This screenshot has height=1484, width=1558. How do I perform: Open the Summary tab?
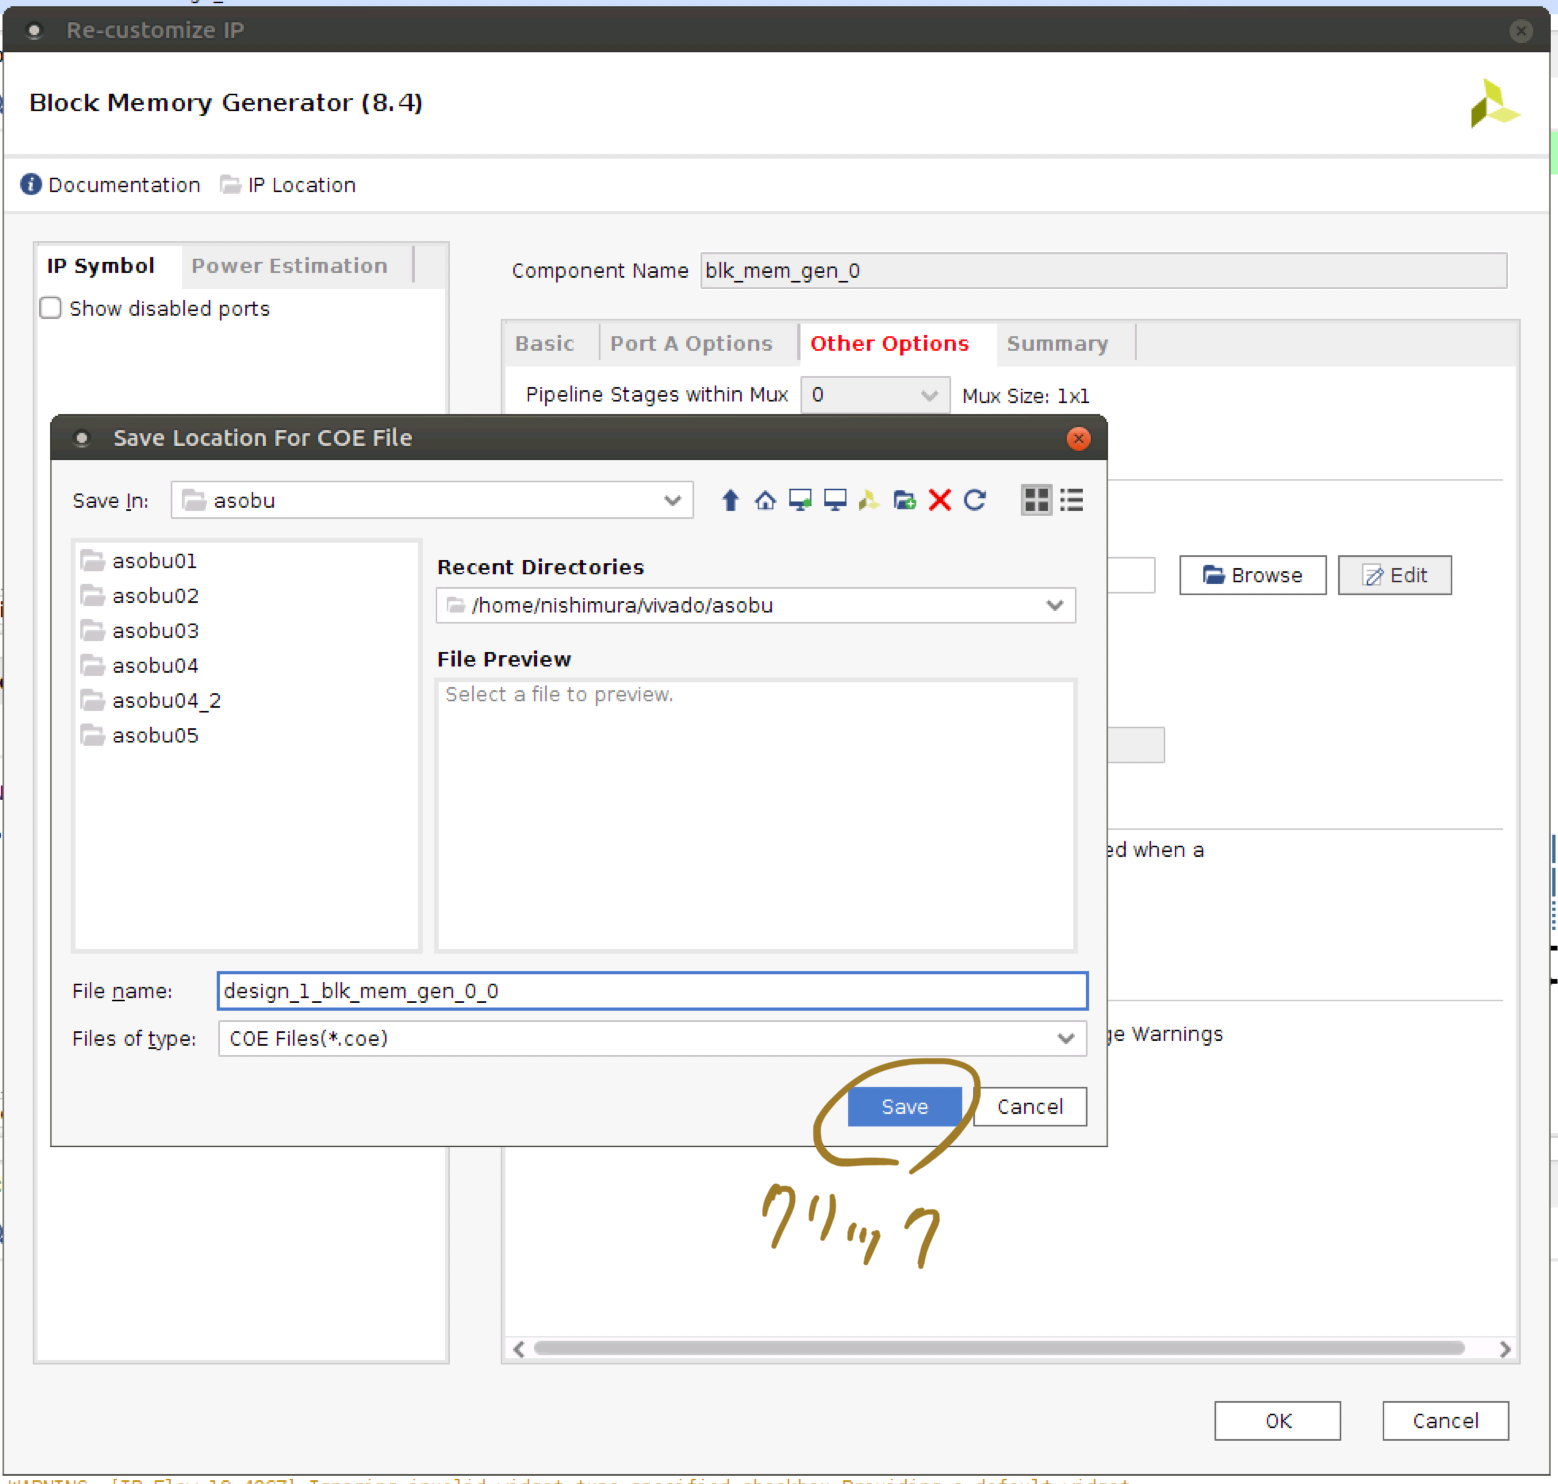1058,344
